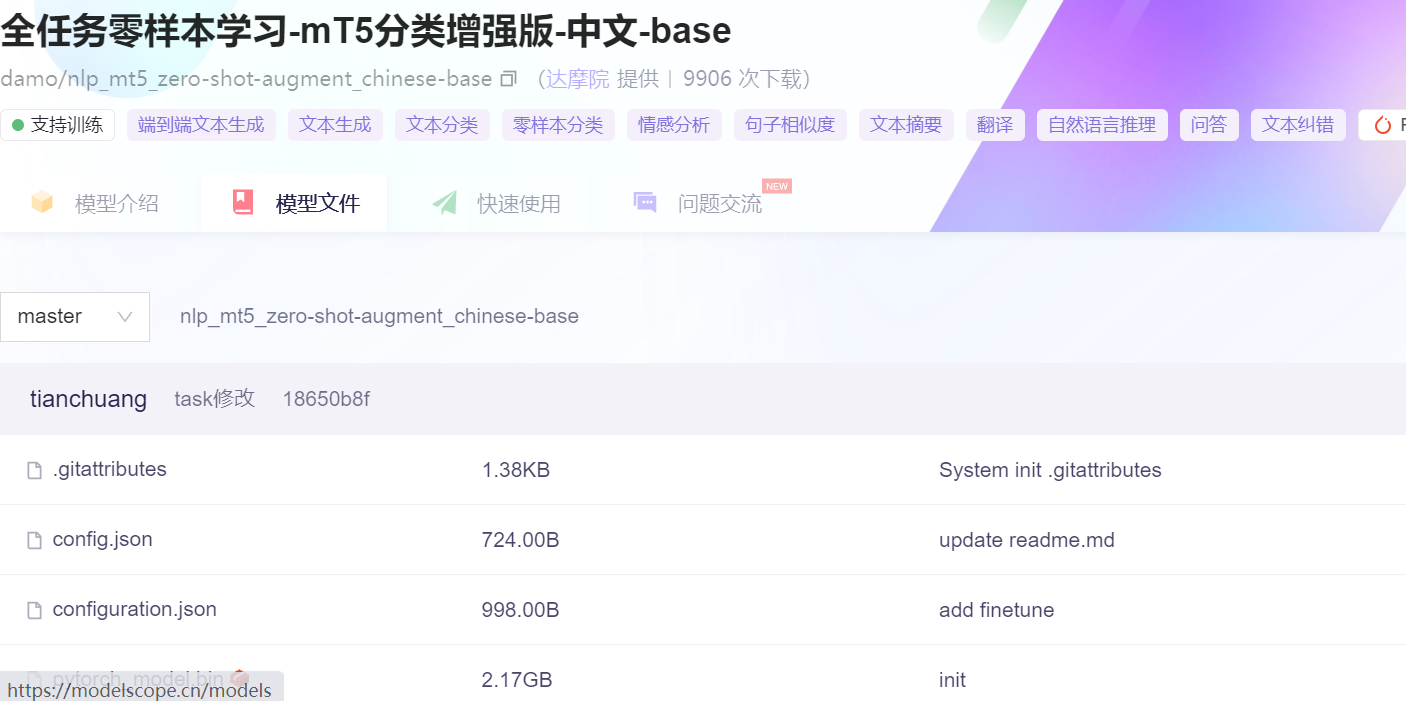Click the damo/nlp_mt5 model ID text
This screenshot has width=1406, height=701.
[246, 79]
